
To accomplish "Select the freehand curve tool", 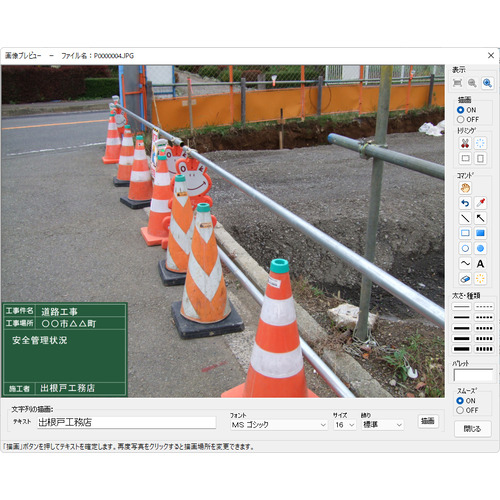I will point(465,263).
